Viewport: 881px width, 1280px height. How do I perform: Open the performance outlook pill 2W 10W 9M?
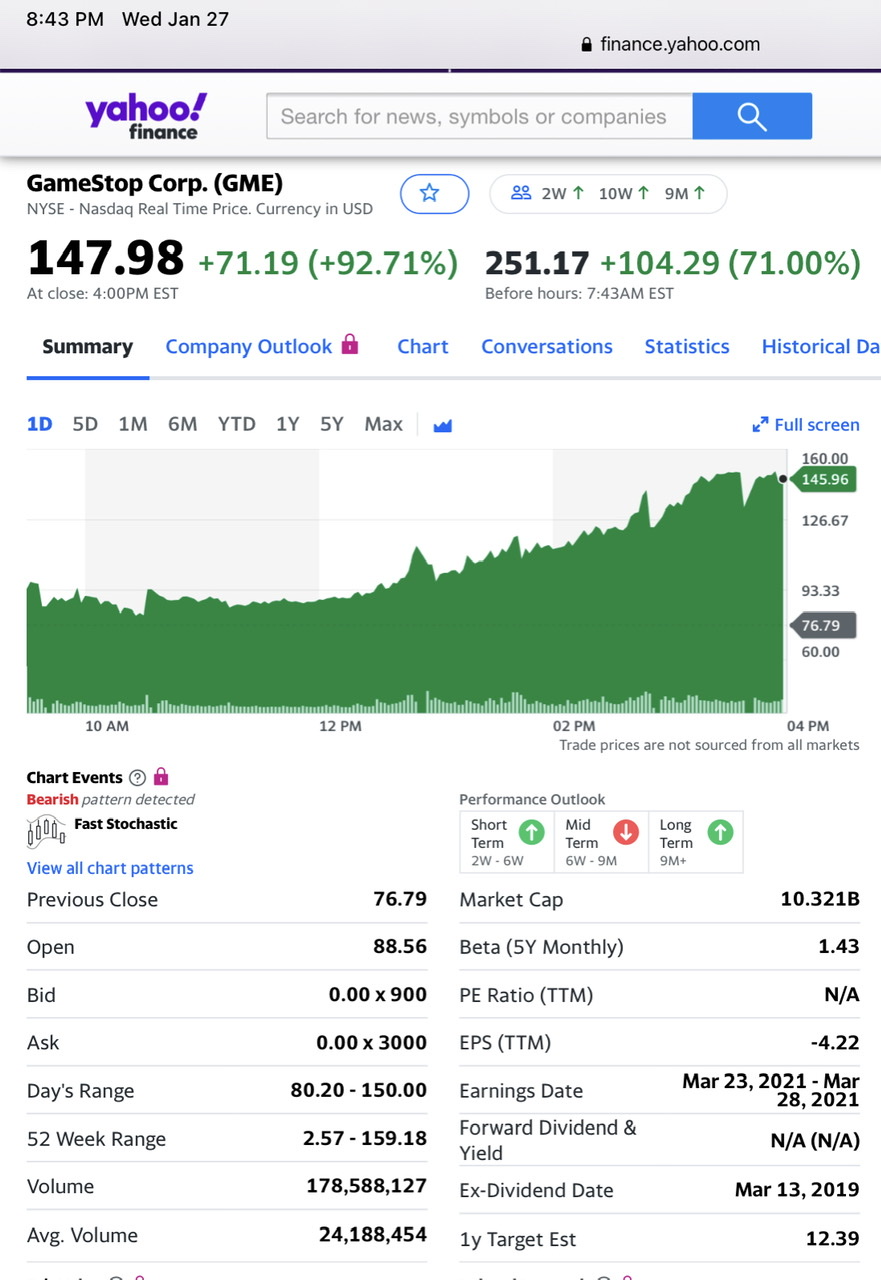click(607, 194)
